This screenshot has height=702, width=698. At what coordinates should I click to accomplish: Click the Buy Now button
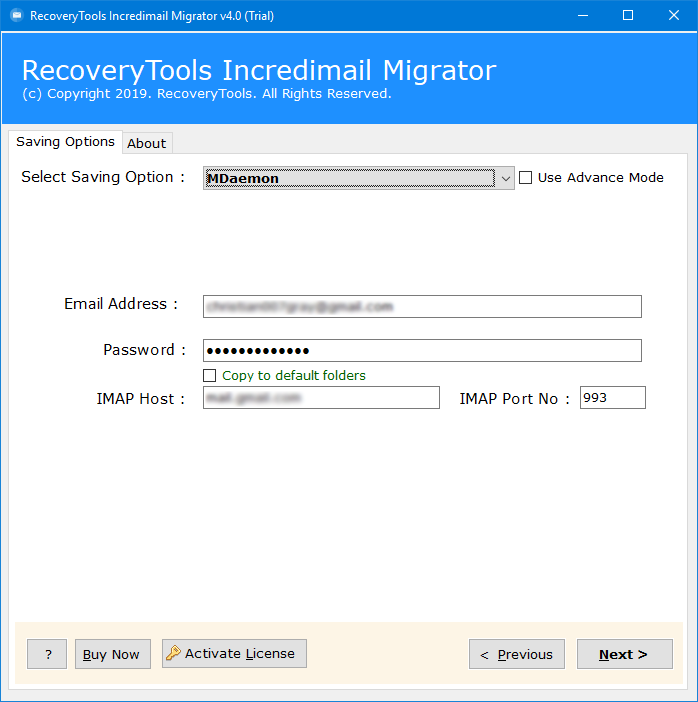111,654
